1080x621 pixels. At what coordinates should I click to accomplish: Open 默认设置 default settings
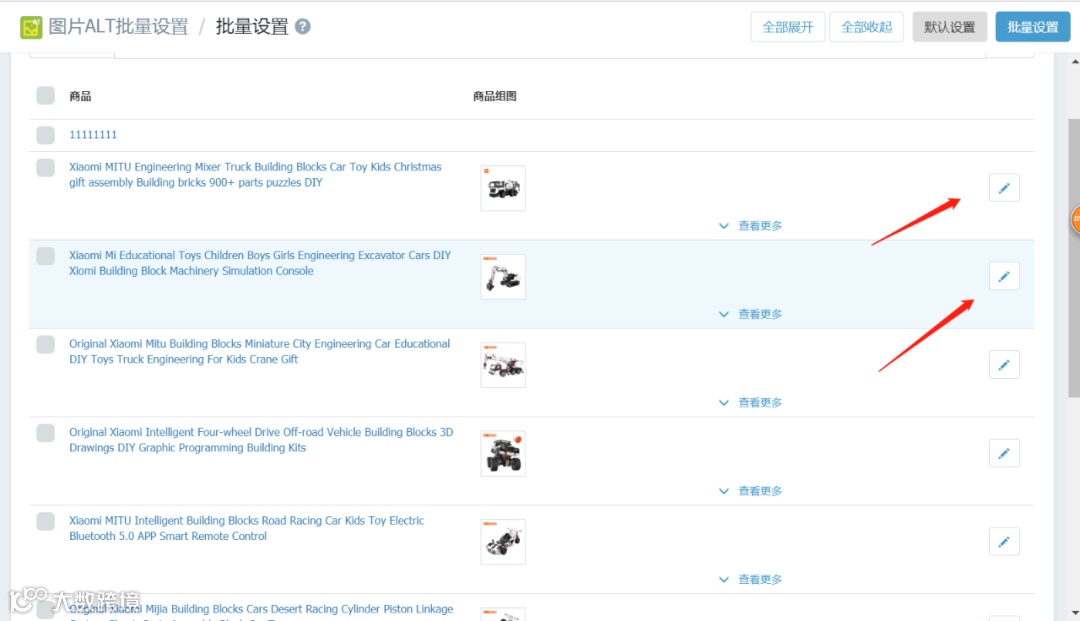950,27
